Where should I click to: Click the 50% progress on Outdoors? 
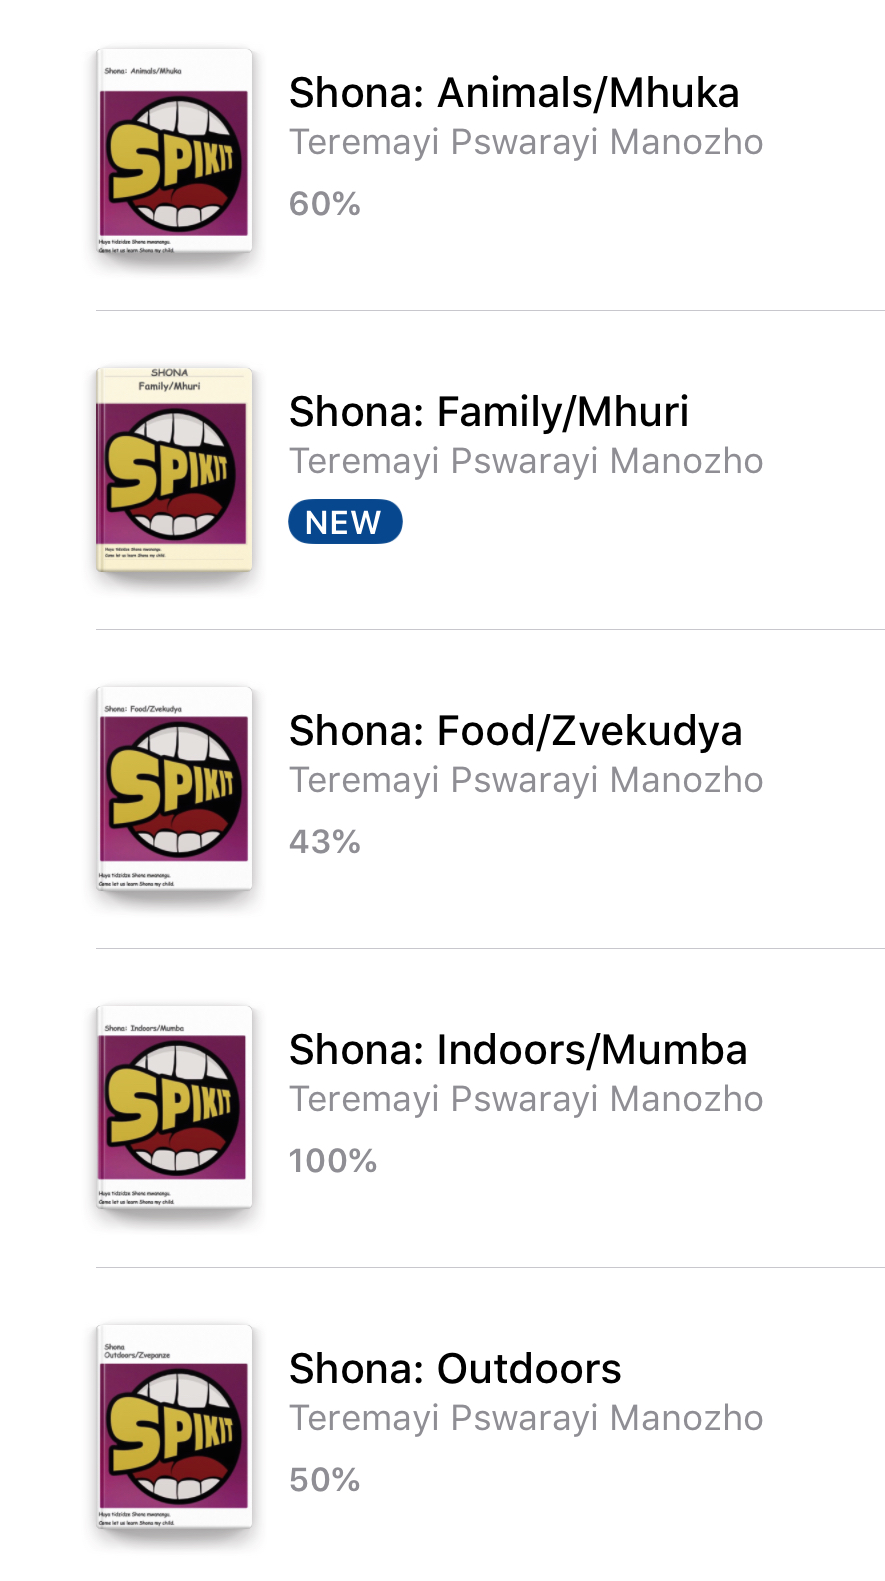(x=325, y=1480)
